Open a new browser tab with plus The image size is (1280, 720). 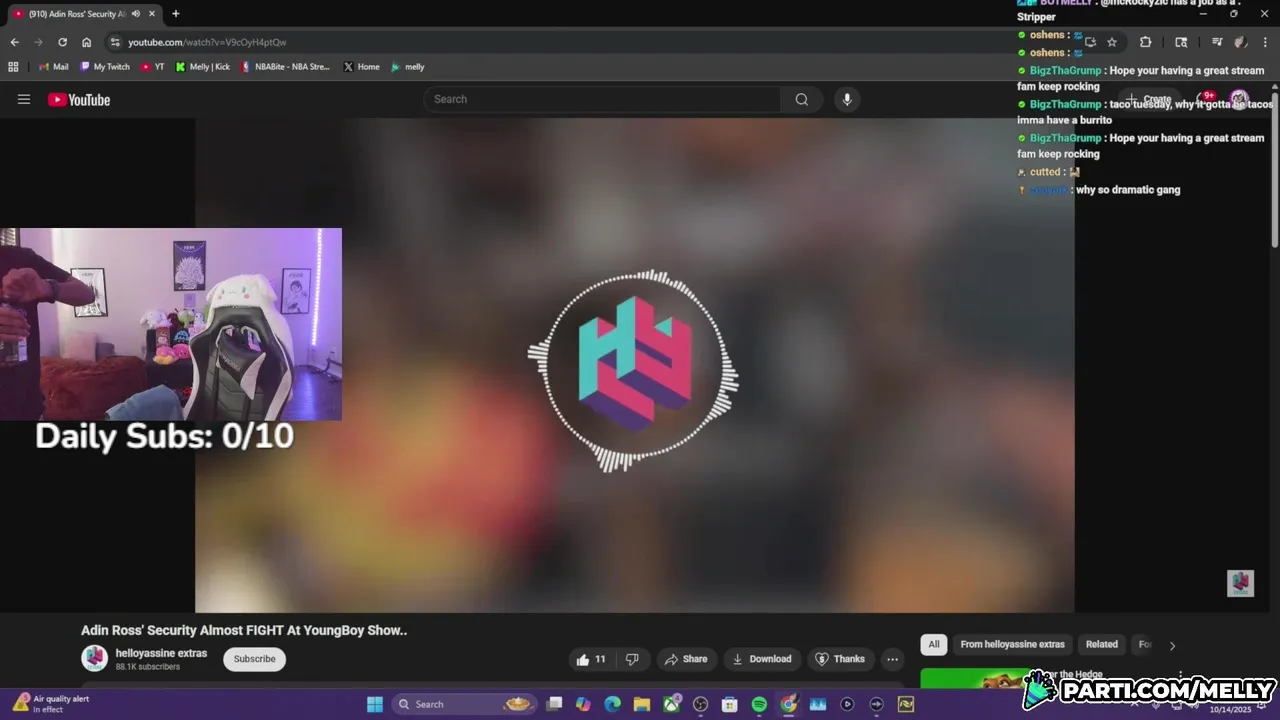click(176, 14)
